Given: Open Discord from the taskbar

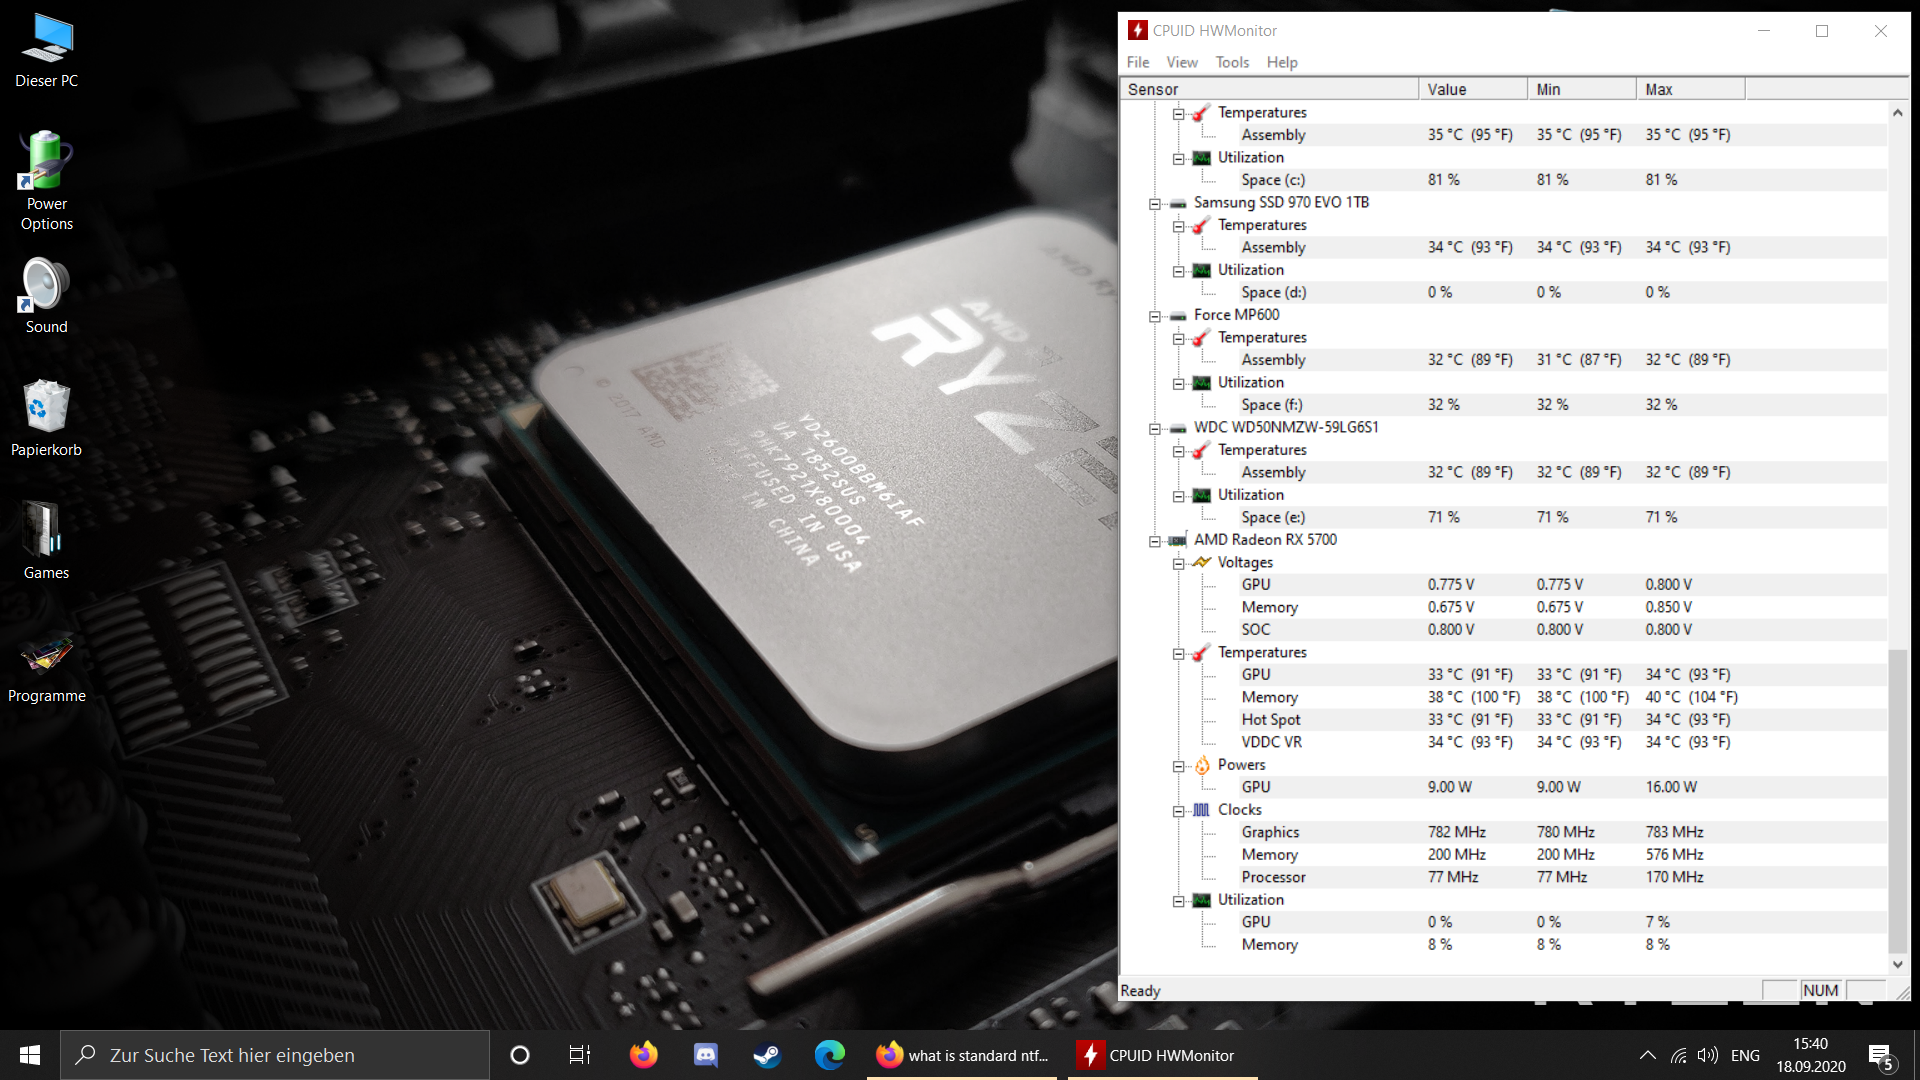Looking at the screenshot, I should tap(706, 1055).
